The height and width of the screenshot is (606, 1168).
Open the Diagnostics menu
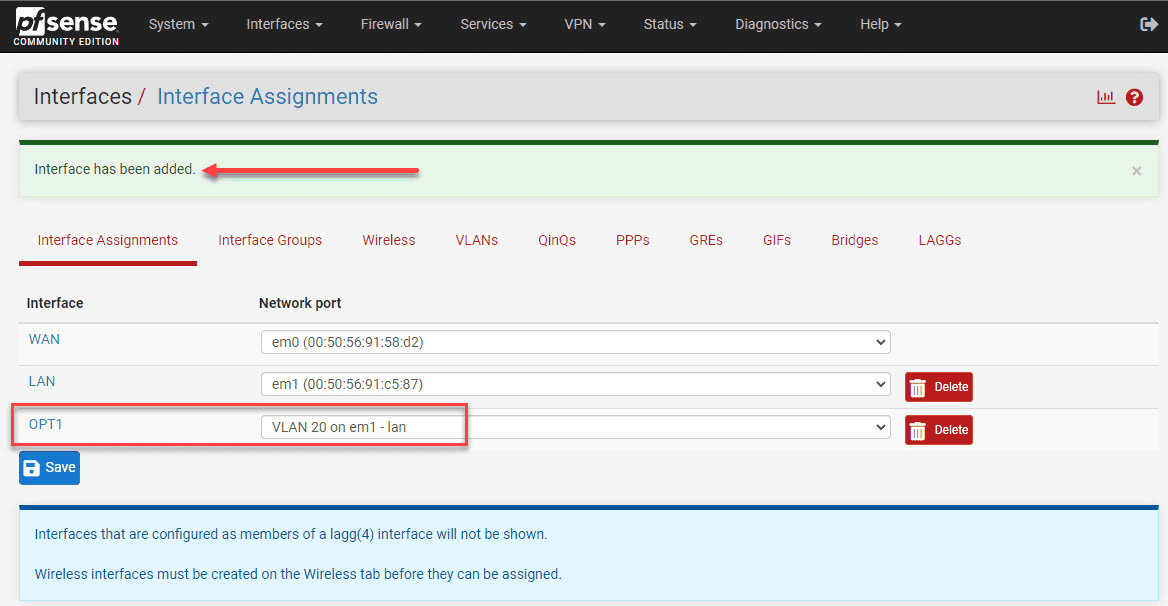(x=778, y=25)
